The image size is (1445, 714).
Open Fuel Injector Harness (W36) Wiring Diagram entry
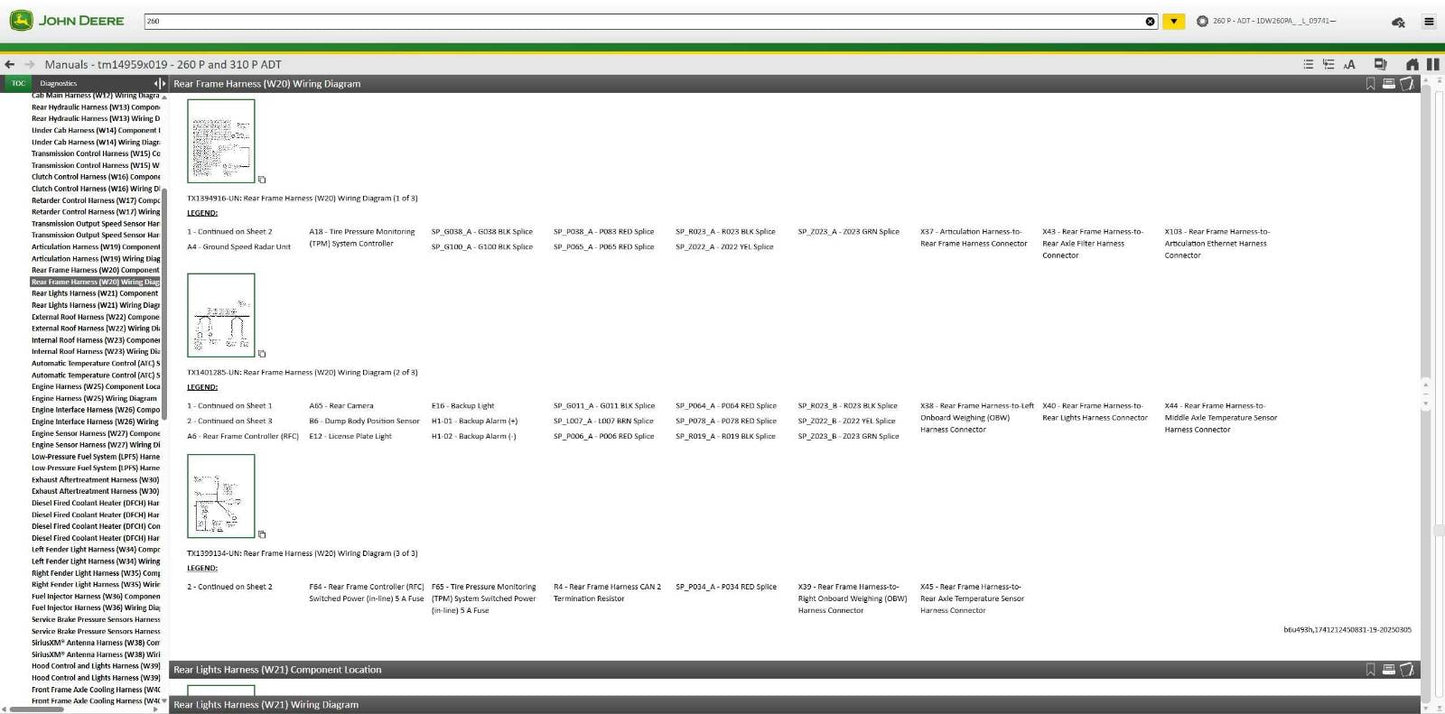96,608
